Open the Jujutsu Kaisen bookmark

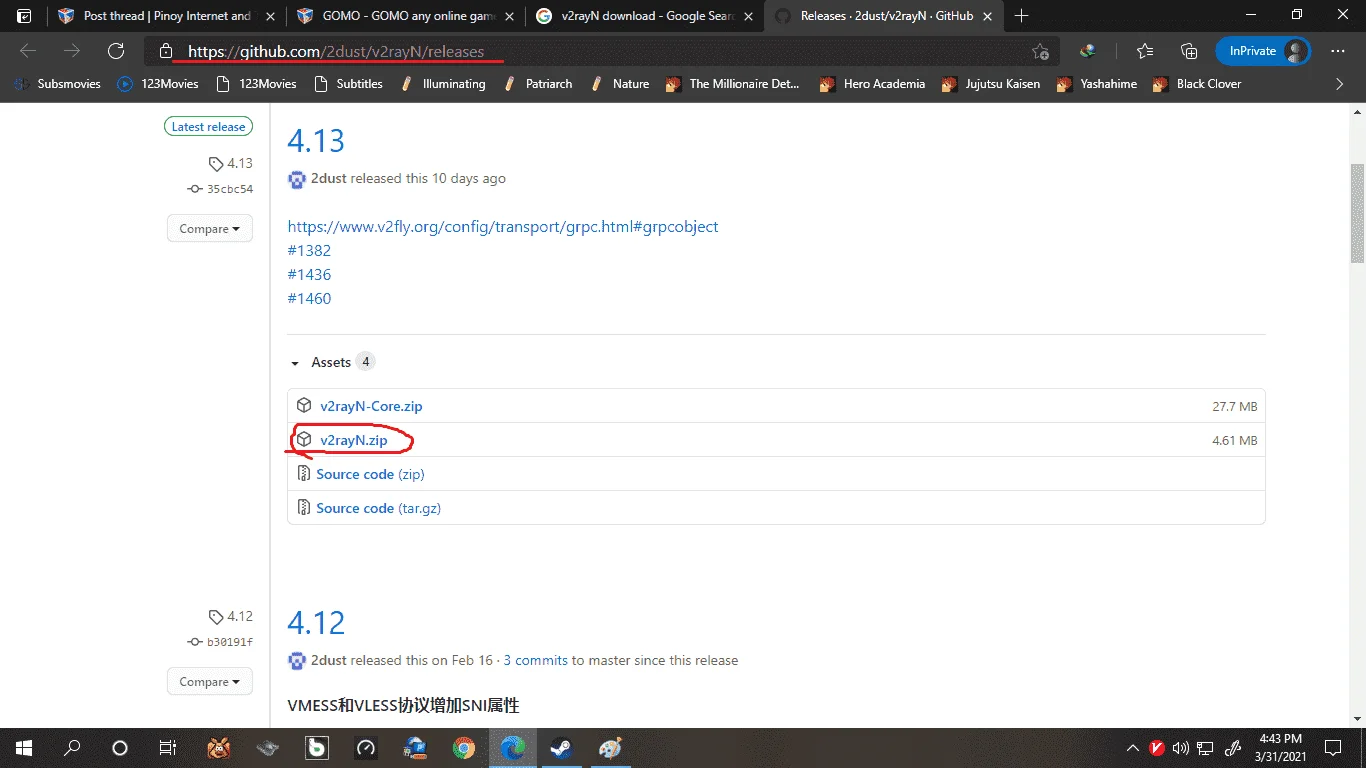[x=990, y=84]
